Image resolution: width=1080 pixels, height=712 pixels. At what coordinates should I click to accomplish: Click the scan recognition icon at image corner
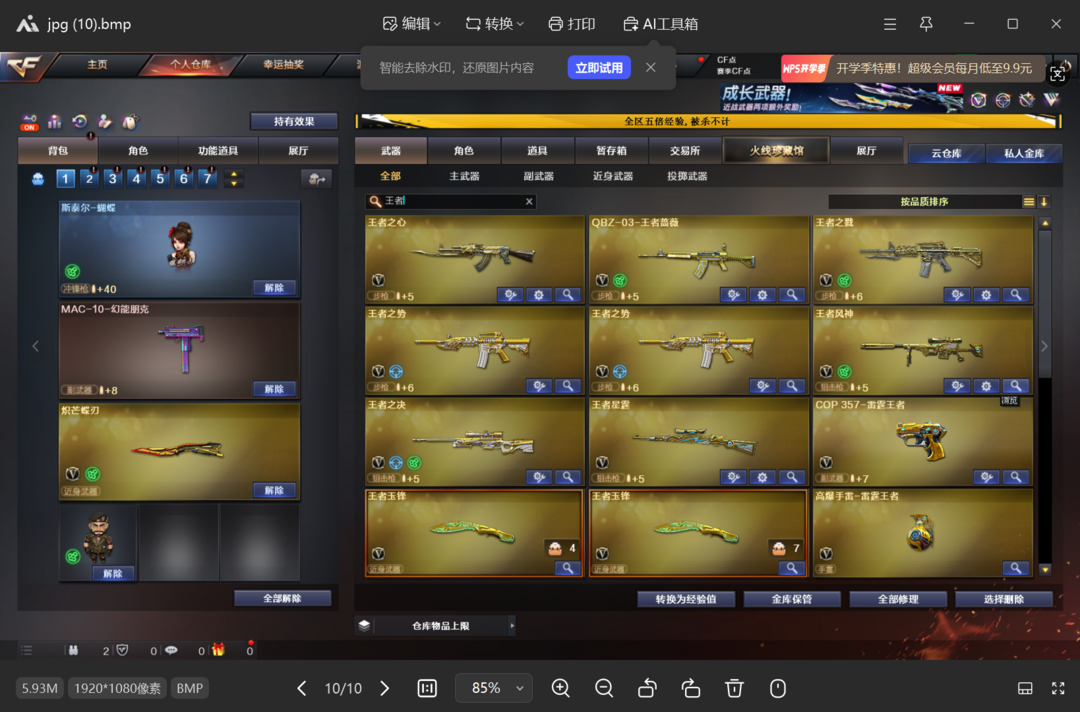pos(1057,73)
